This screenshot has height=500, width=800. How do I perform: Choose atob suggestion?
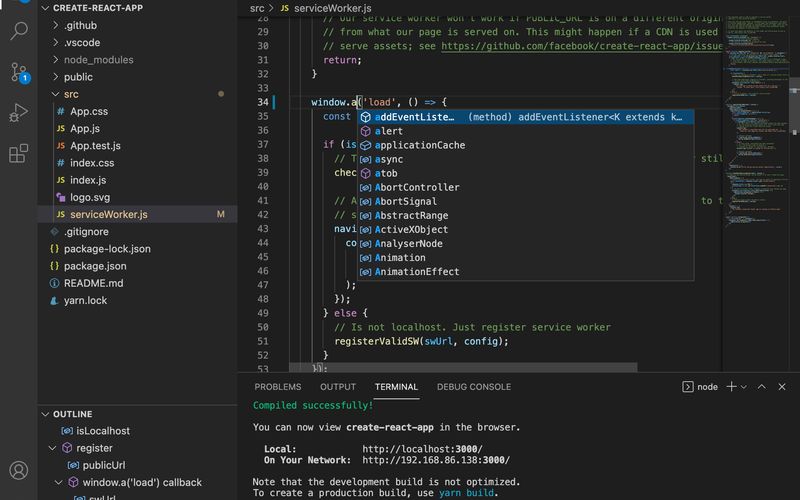(526, 173)
